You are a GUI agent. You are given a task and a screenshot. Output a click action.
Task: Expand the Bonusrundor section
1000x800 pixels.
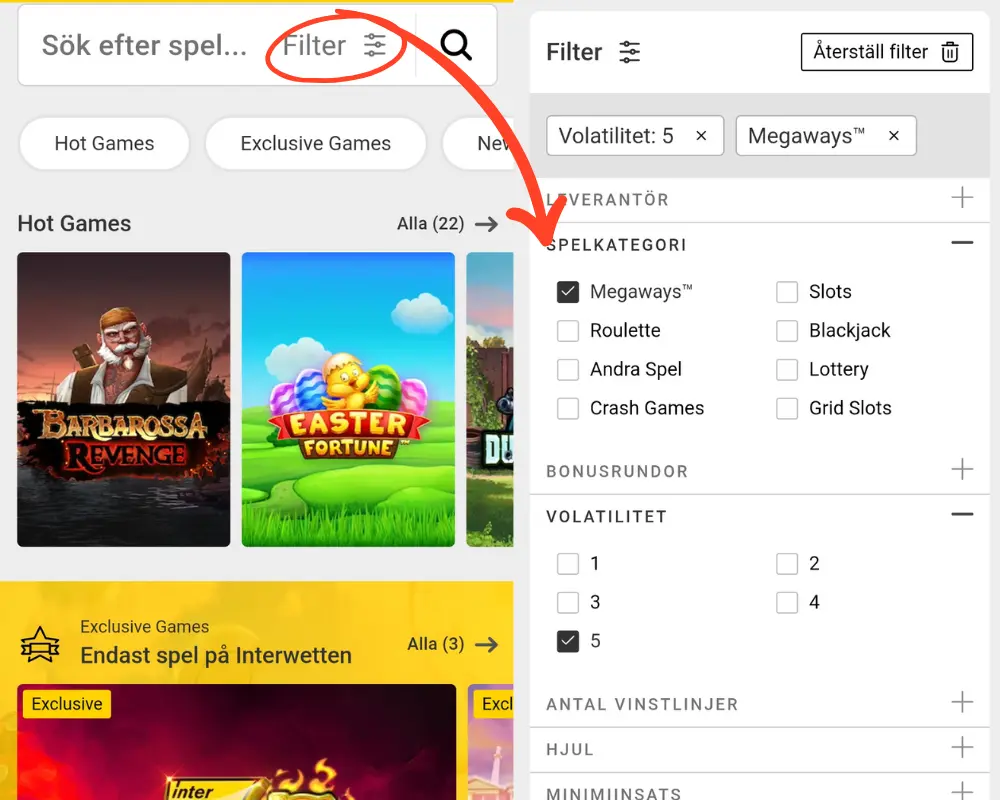(x=962, y=470)
